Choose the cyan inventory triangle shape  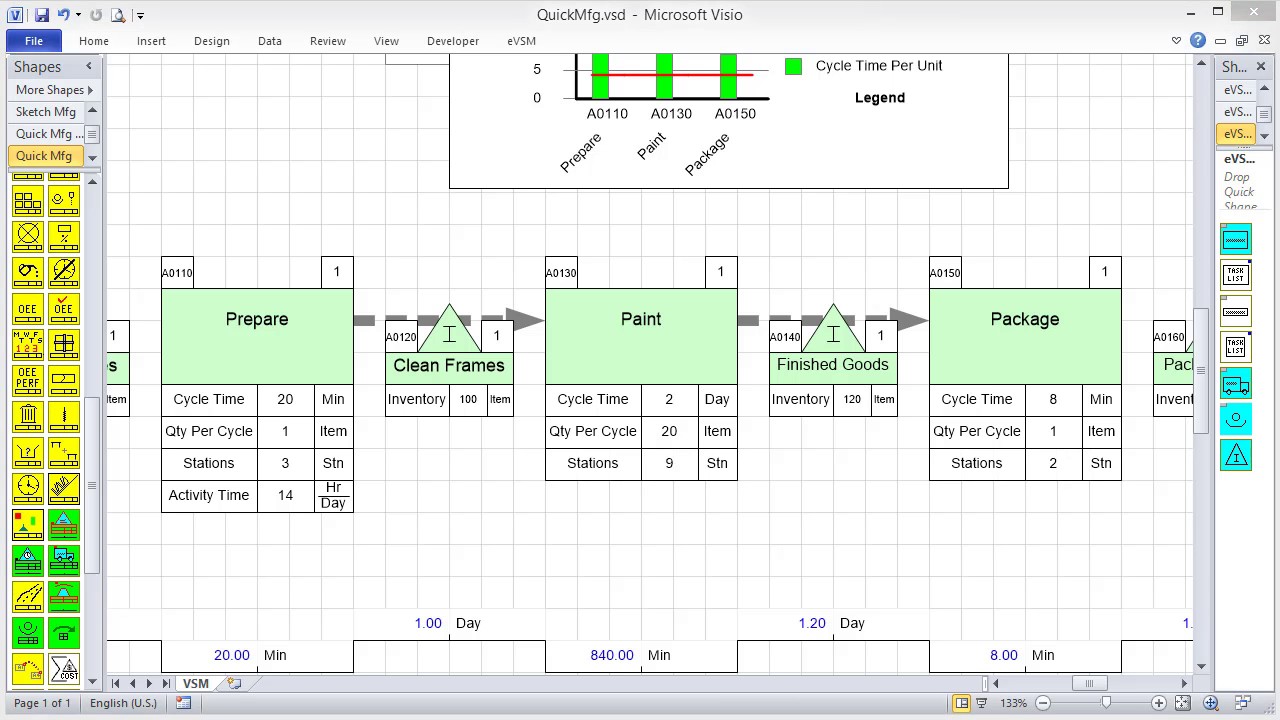[1236, 456]
